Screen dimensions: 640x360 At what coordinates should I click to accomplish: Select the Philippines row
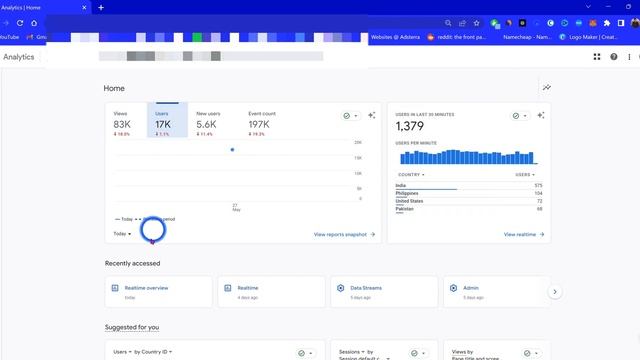pyautogui.click(x=469, y=193)
